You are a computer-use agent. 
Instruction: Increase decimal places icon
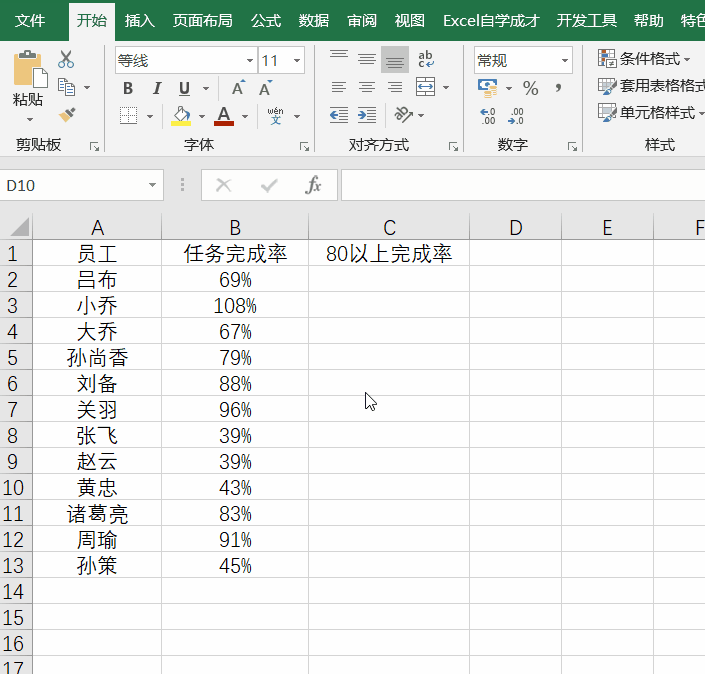488,116
